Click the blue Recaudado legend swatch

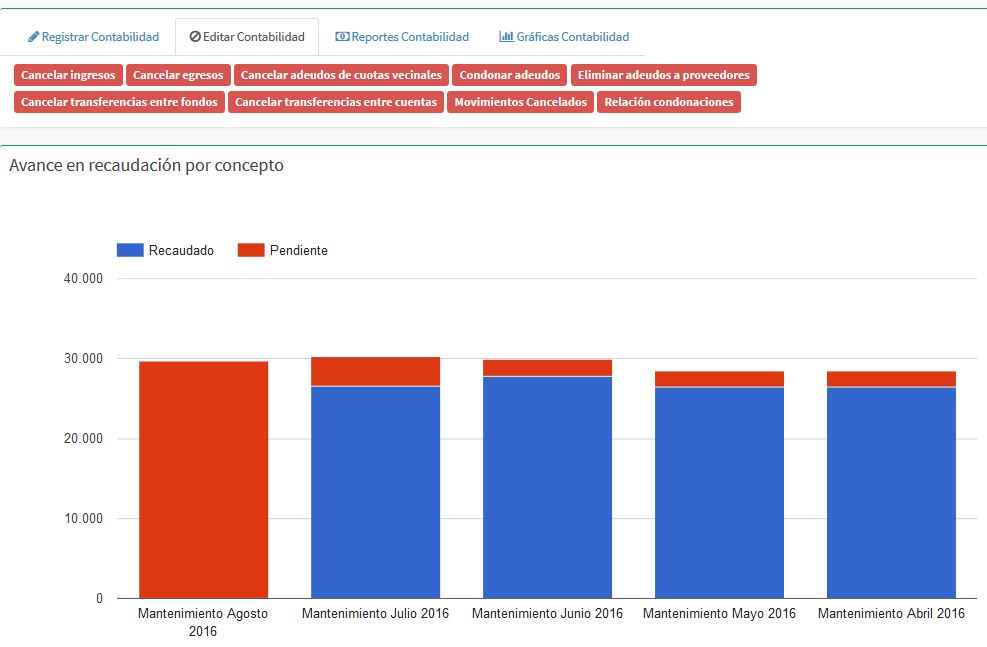pyautogui.click(x=130, y=250)
